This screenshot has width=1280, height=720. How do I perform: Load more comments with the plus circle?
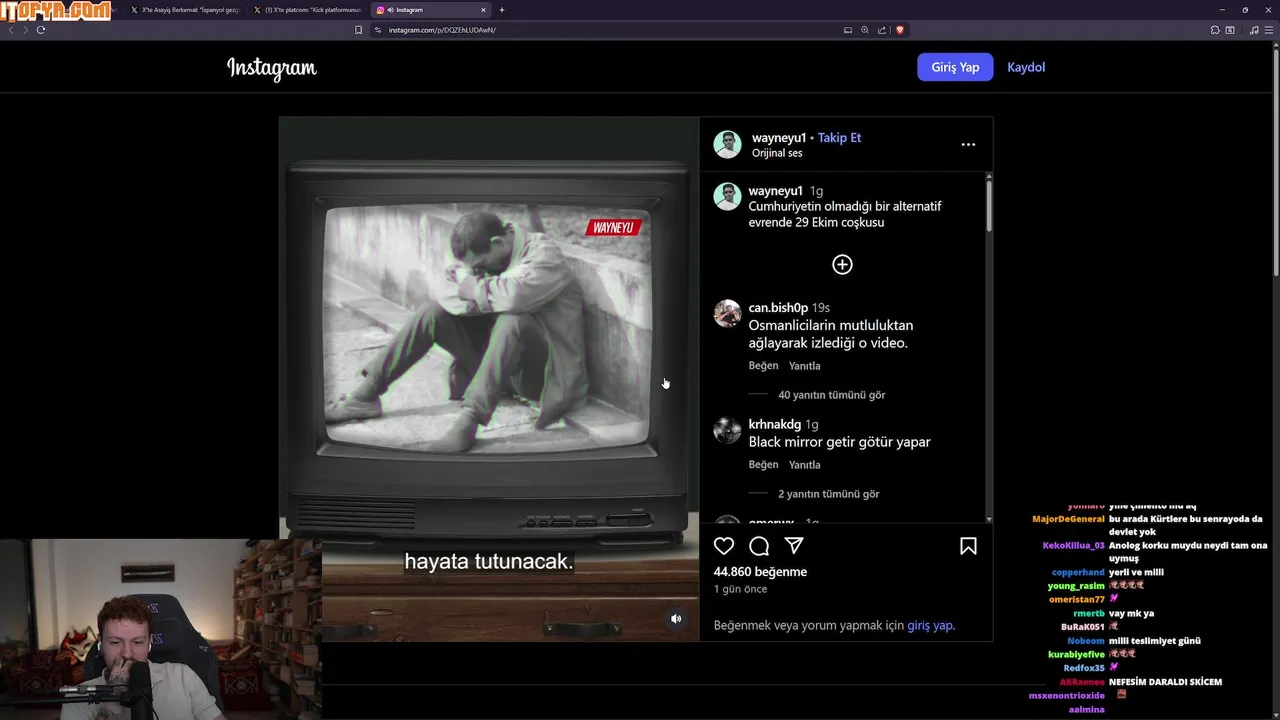coord(842,264)
